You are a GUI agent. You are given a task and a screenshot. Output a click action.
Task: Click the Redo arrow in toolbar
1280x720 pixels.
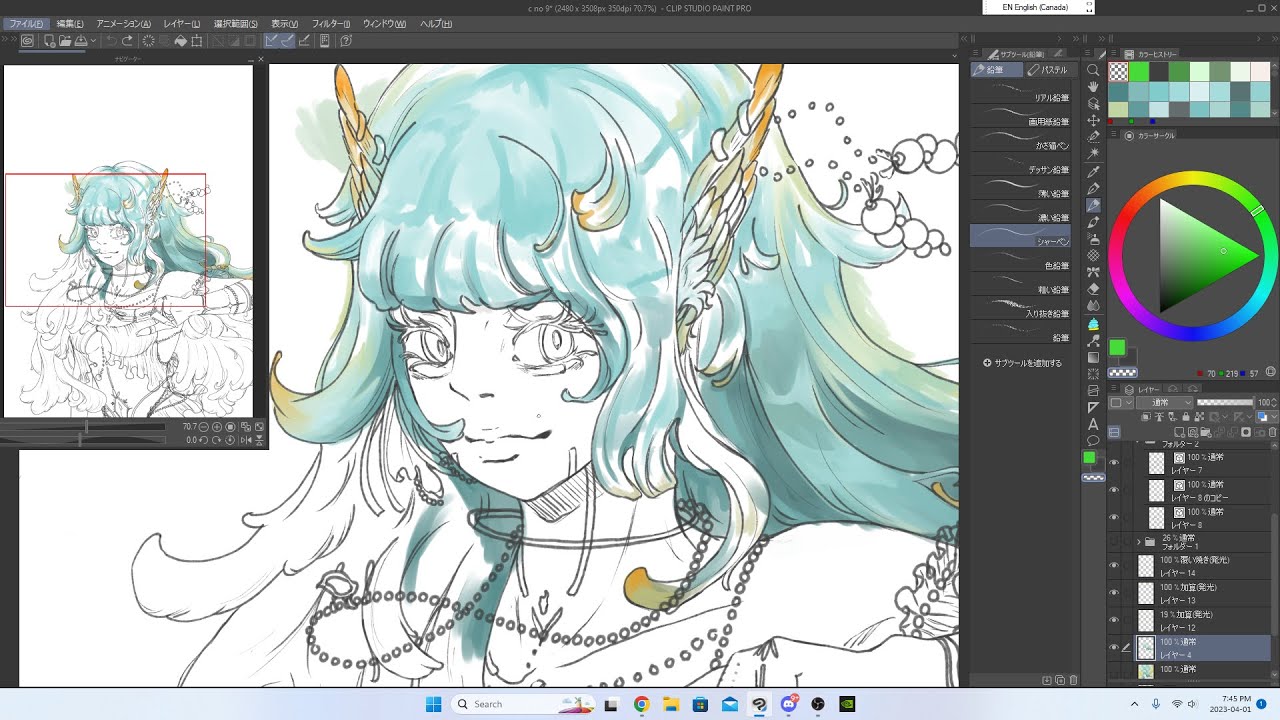point(127,41)
